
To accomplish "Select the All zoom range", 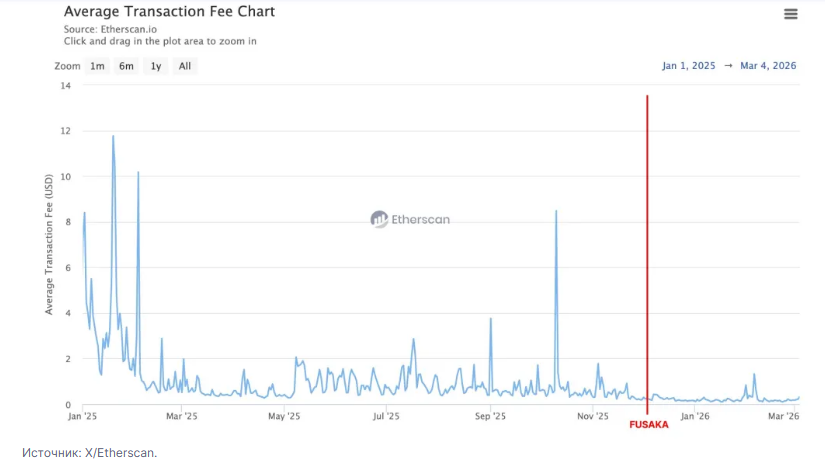I will coord(185,66).
